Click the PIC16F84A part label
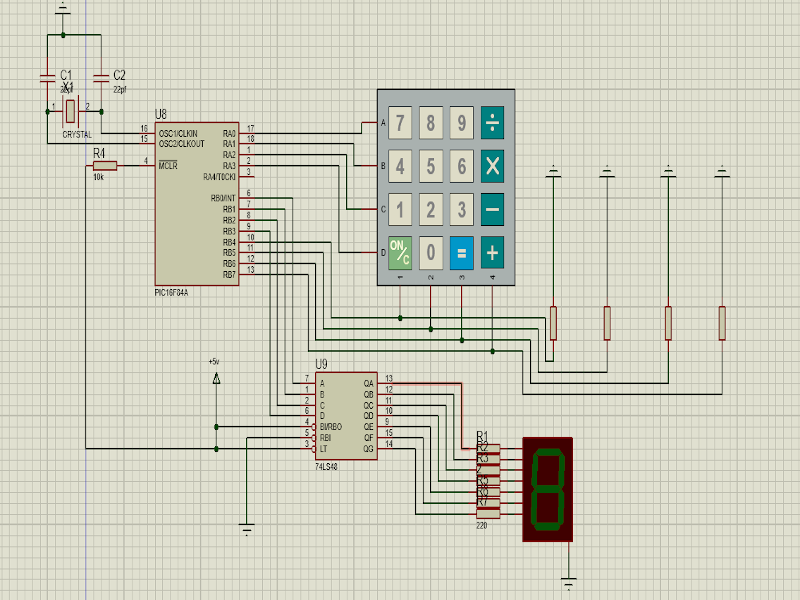Screen dimensions: 800x600 coord(171,293)
